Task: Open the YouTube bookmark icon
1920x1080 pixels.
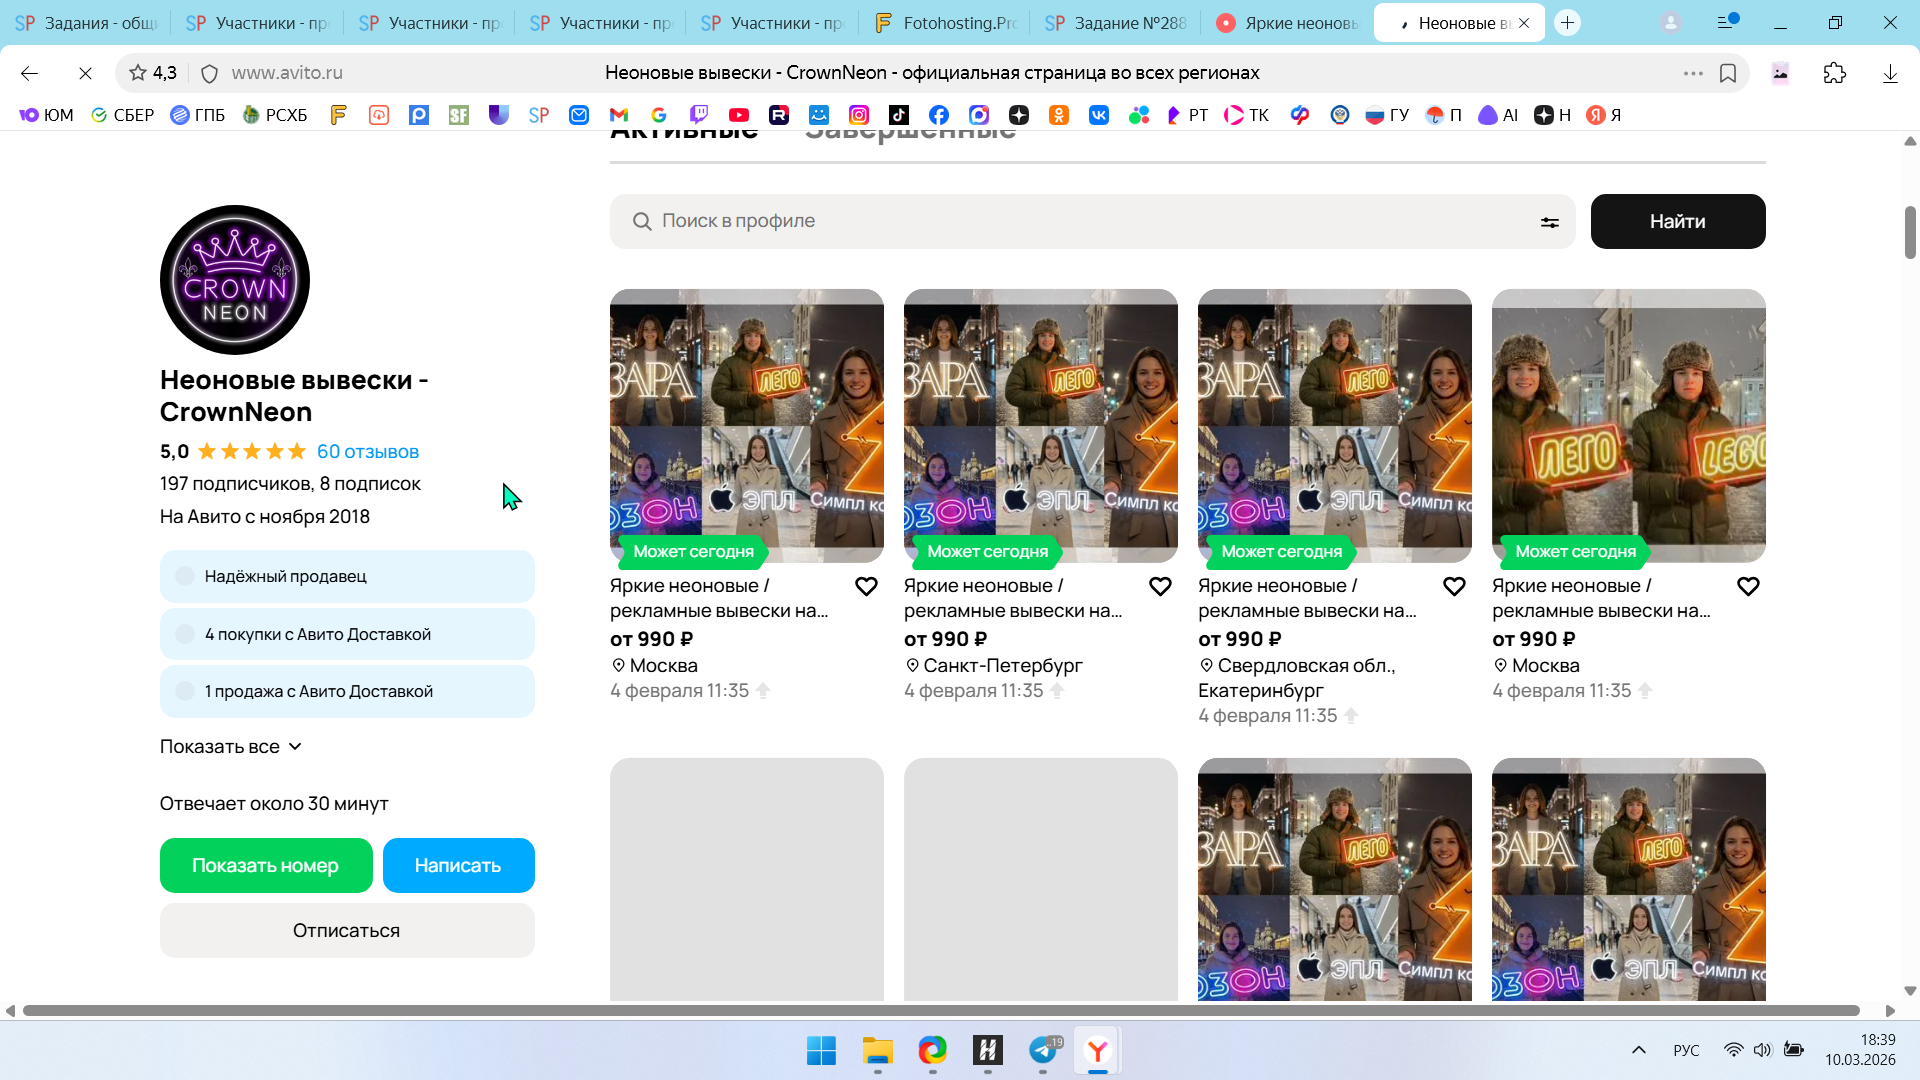Action: pos(738,115)
